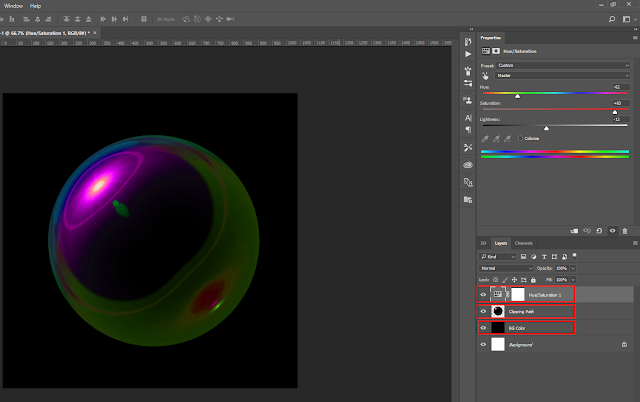Select the Hue/Saturation 1 layer mask thumbnail
The height and width of the screenshot is (402, 640).
tap(518, 295)
